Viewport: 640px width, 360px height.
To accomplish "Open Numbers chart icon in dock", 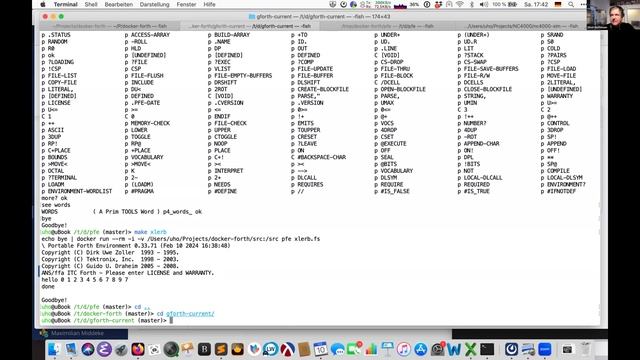I will pyautogui.click(x=371, y=349).
